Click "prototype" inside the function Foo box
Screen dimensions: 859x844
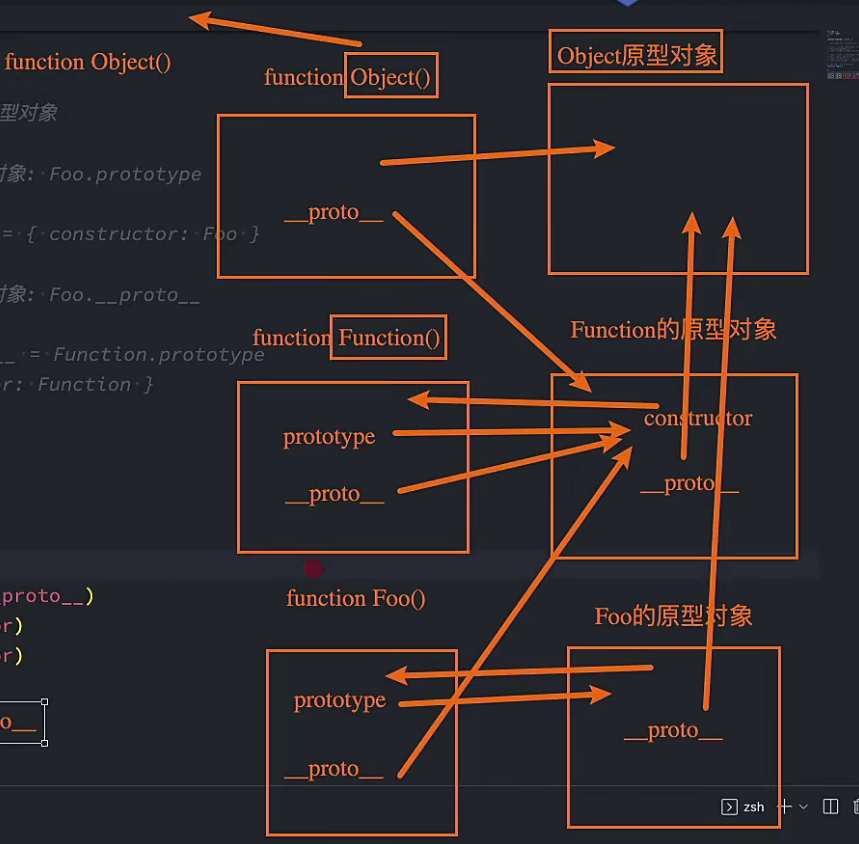coord(339,700)
